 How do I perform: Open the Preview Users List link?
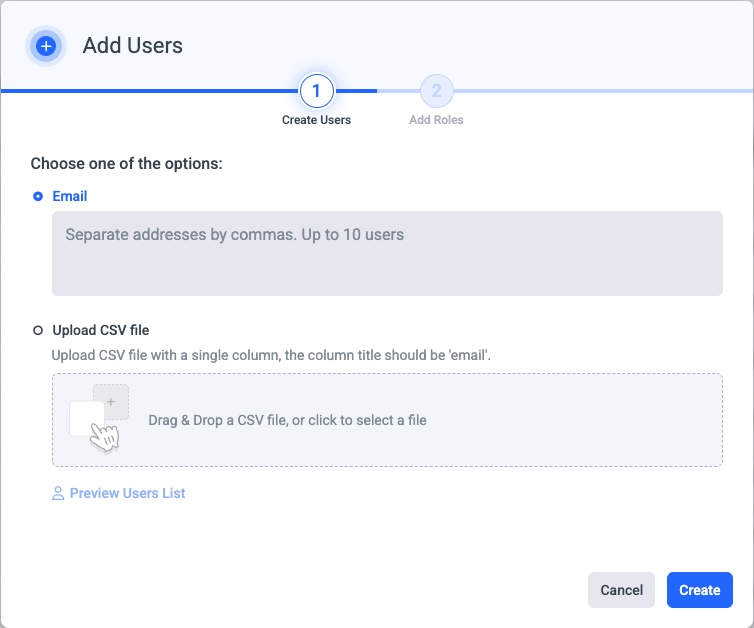point(127,493)
